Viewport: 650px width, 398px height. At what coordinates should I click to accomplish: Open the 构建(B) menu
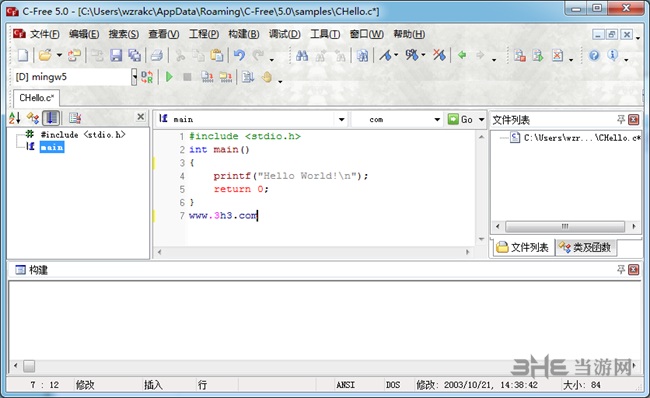pyautogui.click(x=244, y=34)
